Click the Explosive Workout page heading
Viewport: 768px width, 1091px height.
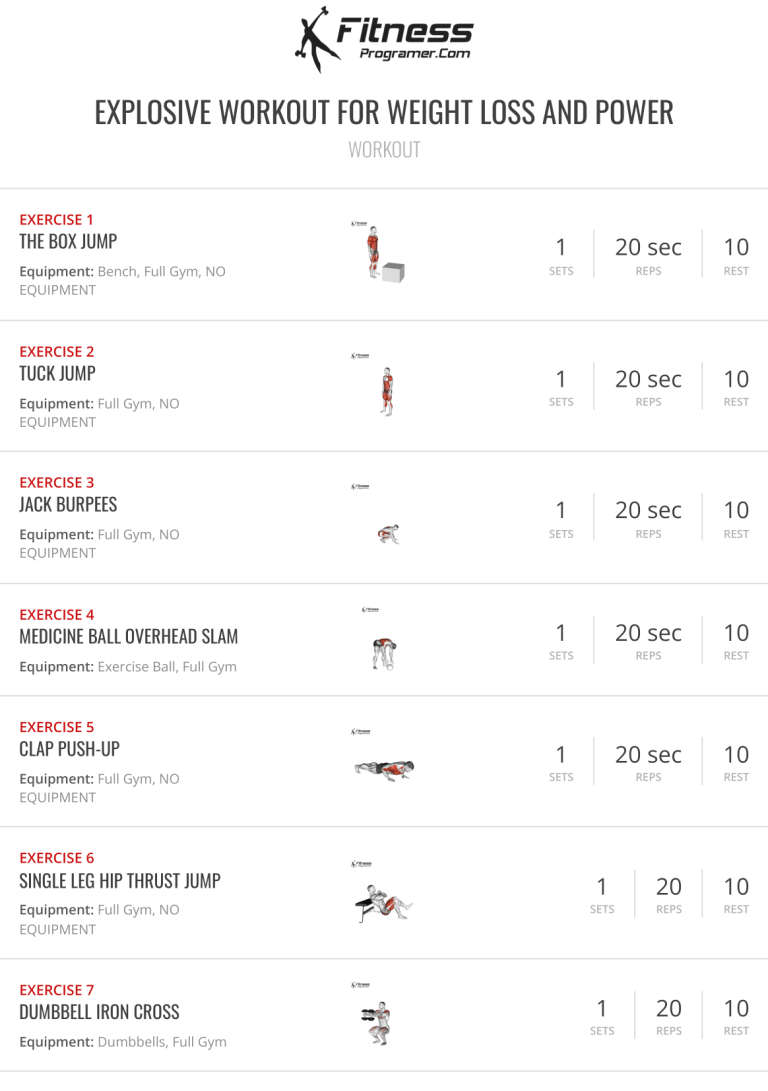pyautogui.click(x=384, y=112)
